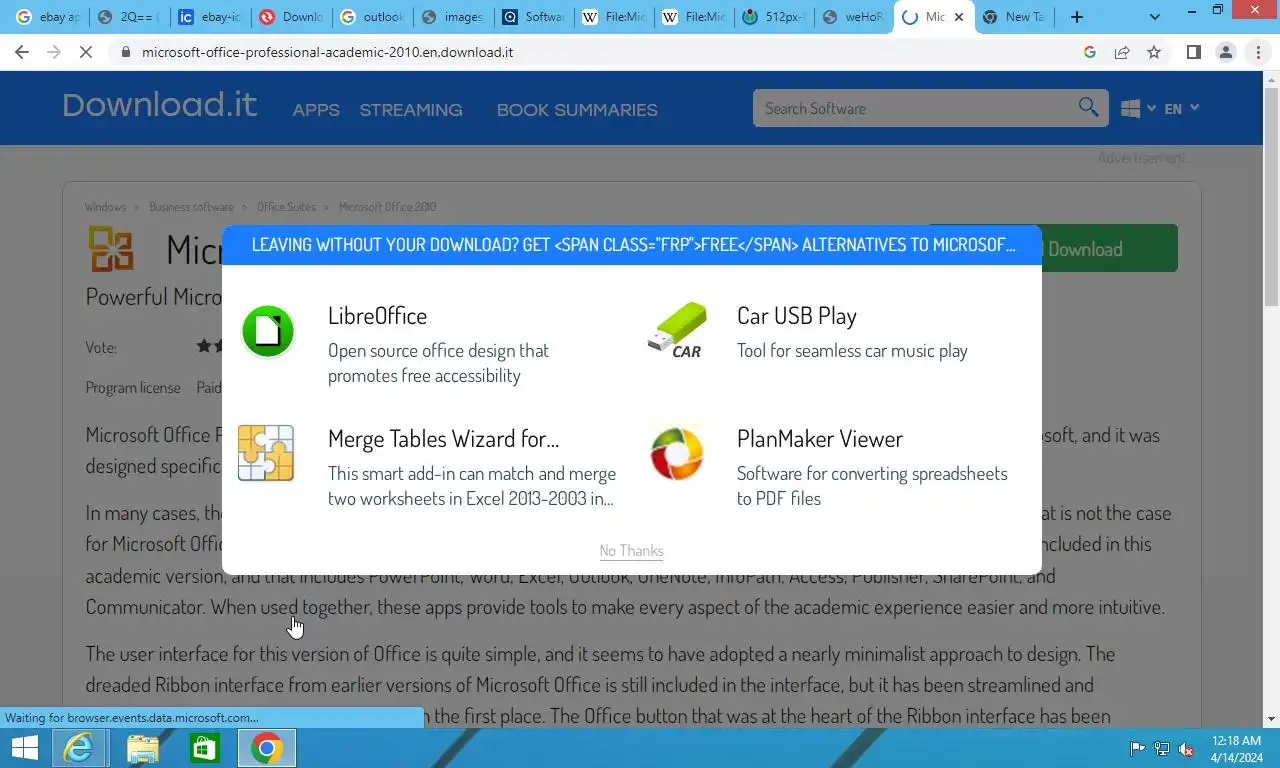Open Merge Tables Wizard for... title
This screenshot has width=1280, height=768.
coord(443,438)
